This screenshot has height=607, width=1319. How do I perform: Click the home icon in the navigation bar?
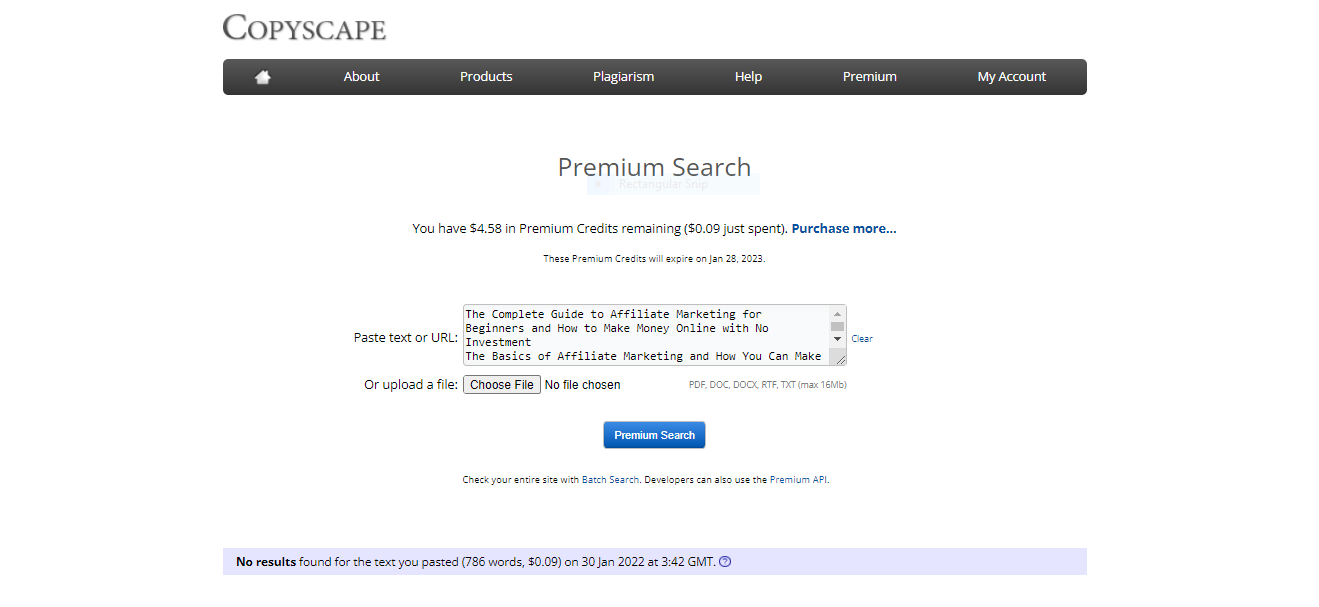click(x=261, y=76)
